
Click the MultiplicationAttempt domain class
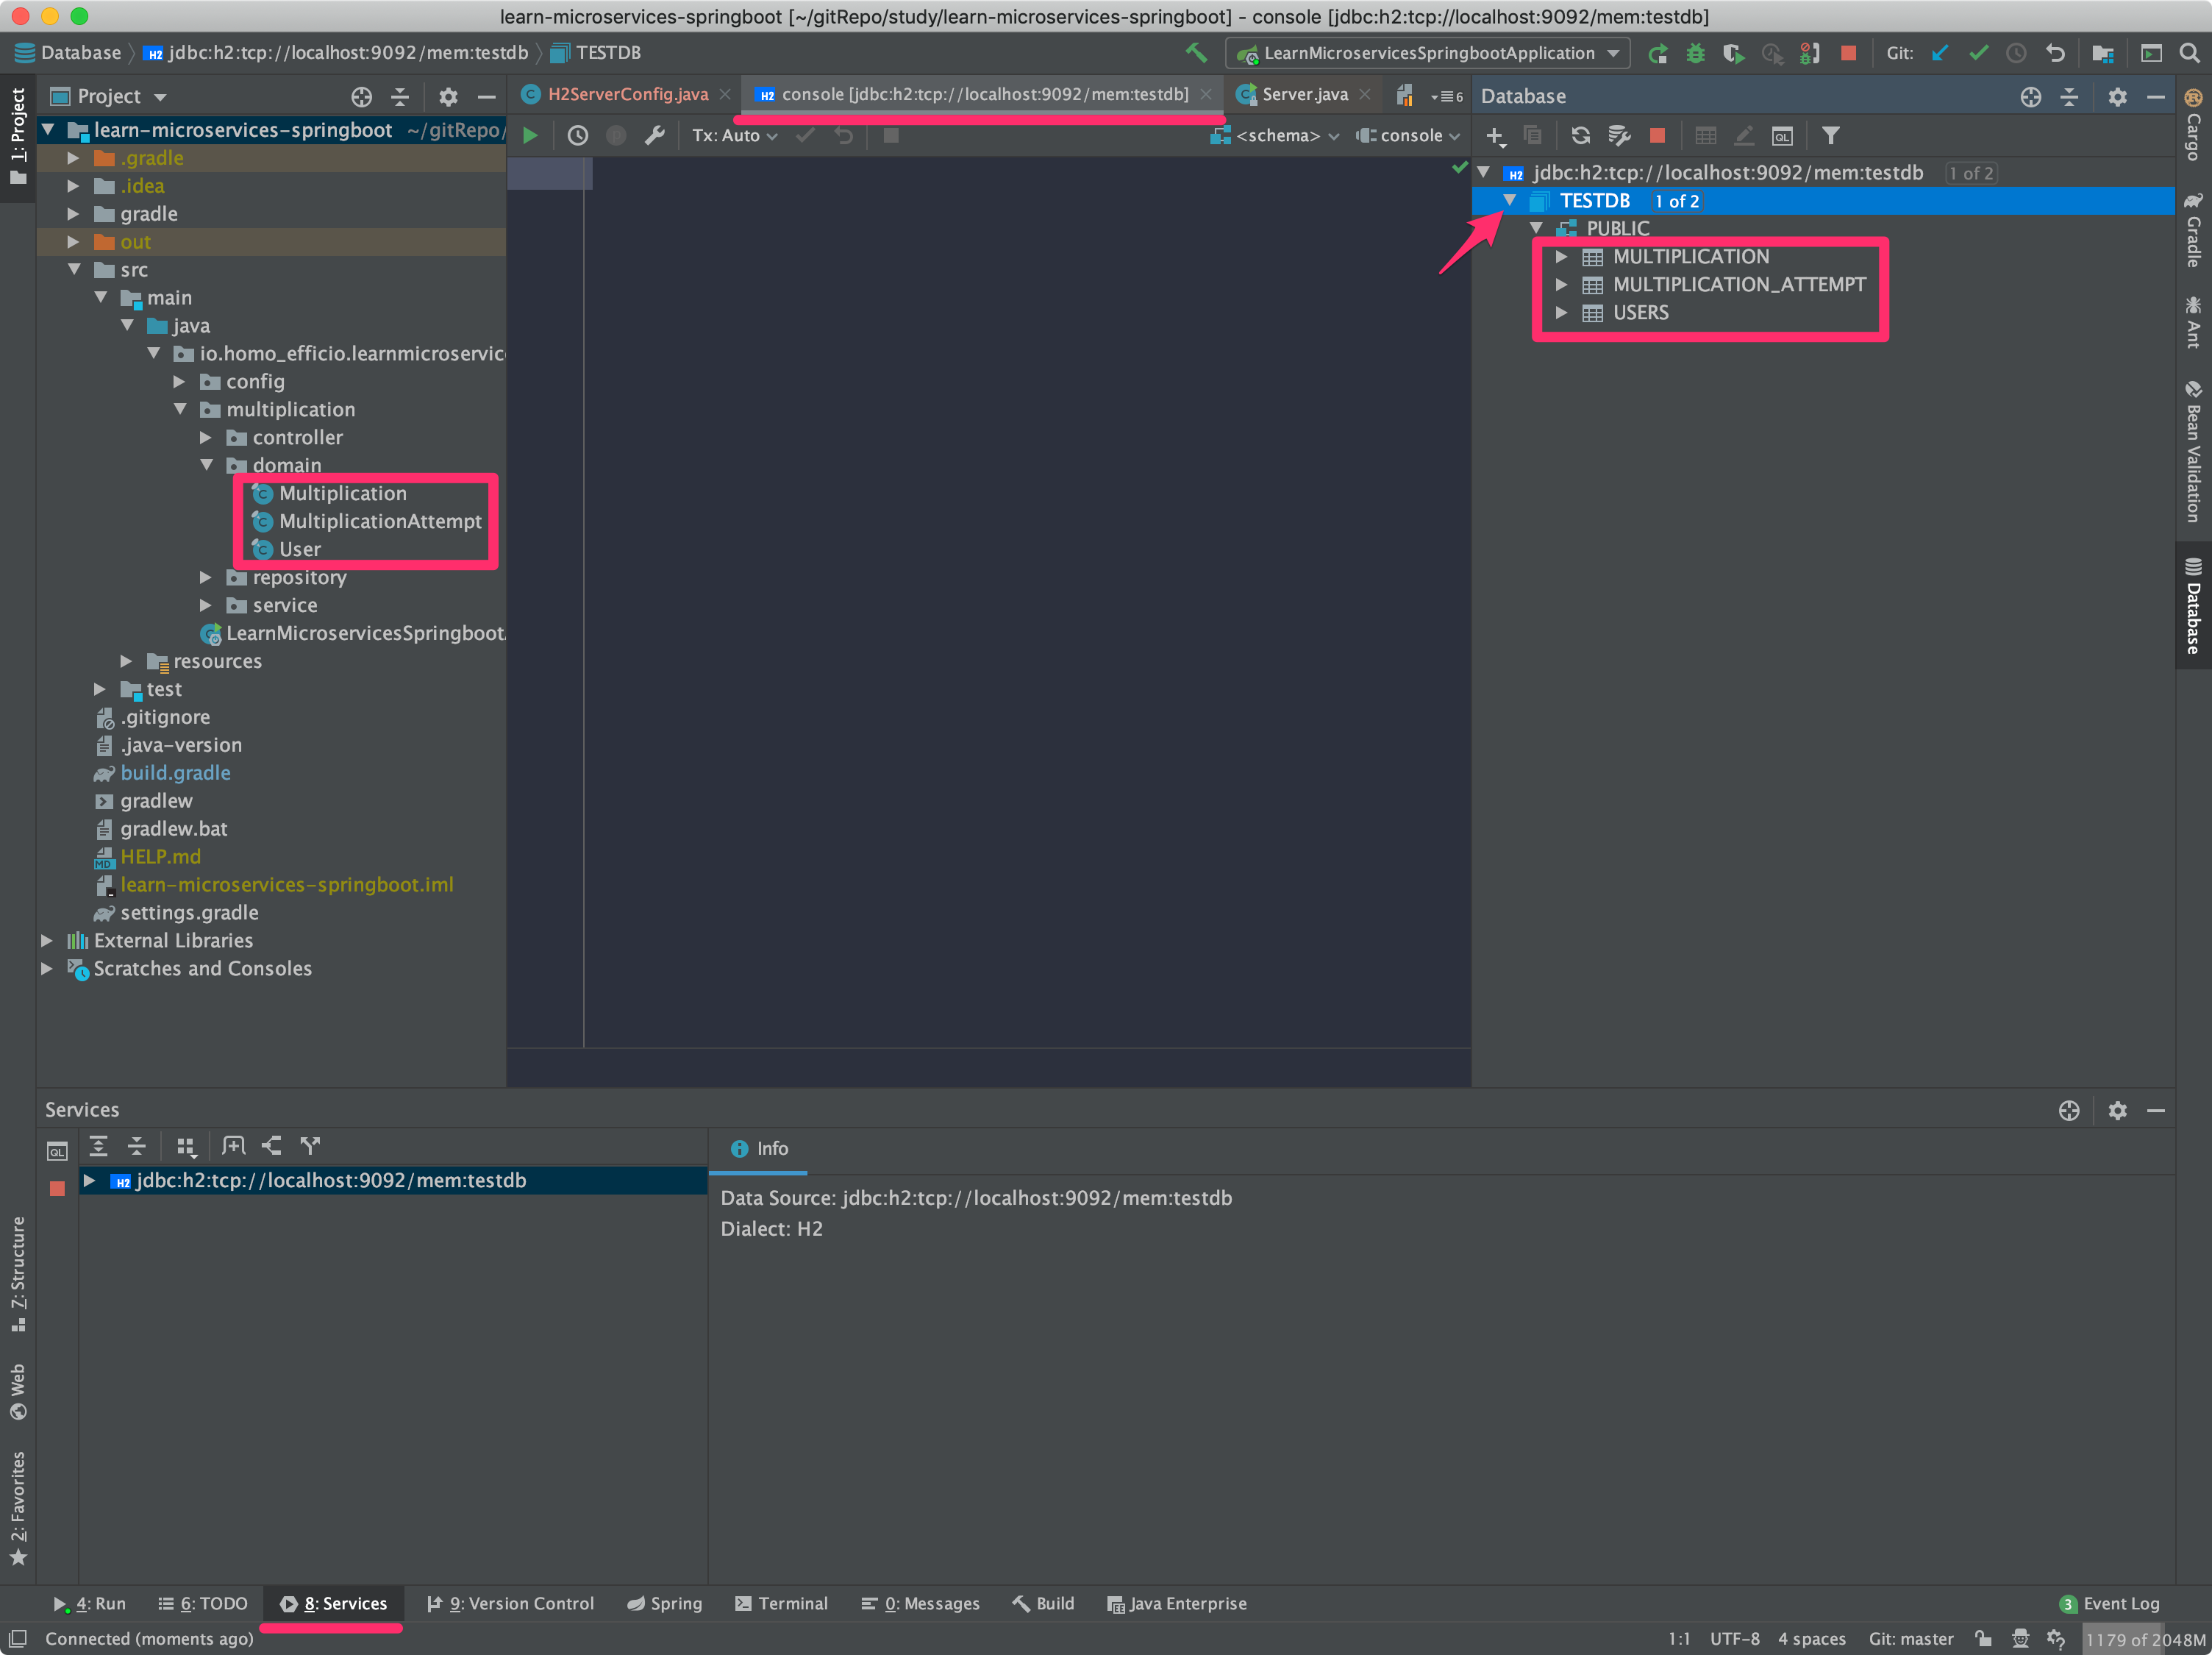[377, 520]
